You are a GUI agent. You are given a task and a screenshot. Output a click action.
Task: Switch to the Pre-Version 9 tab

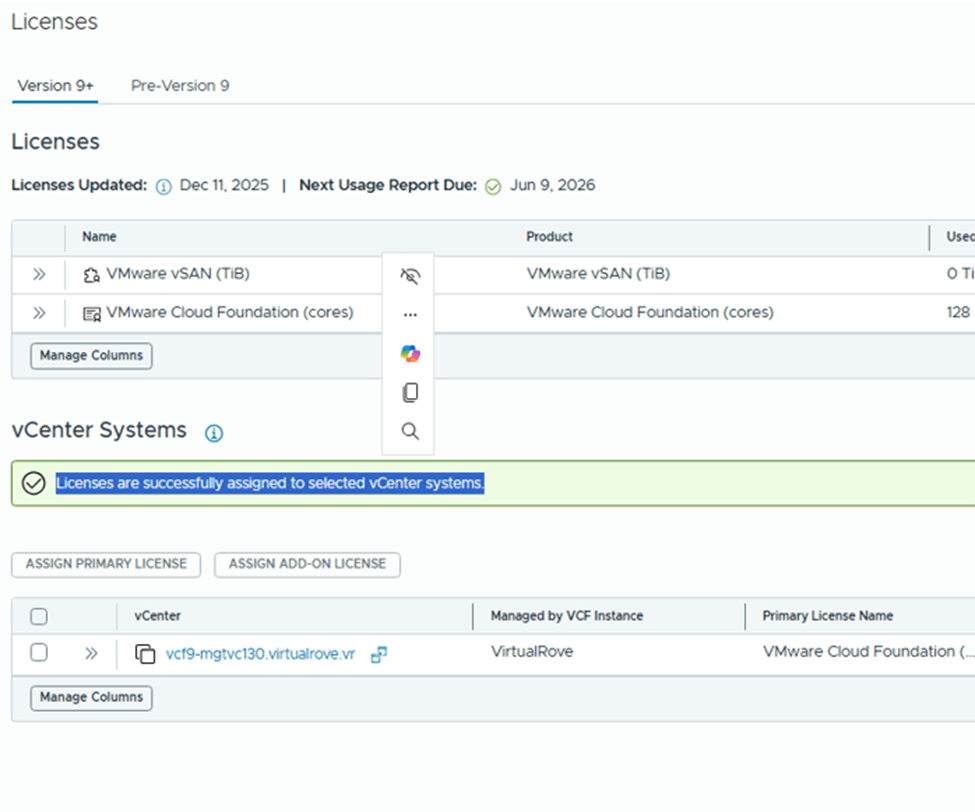tap(180, 86)
